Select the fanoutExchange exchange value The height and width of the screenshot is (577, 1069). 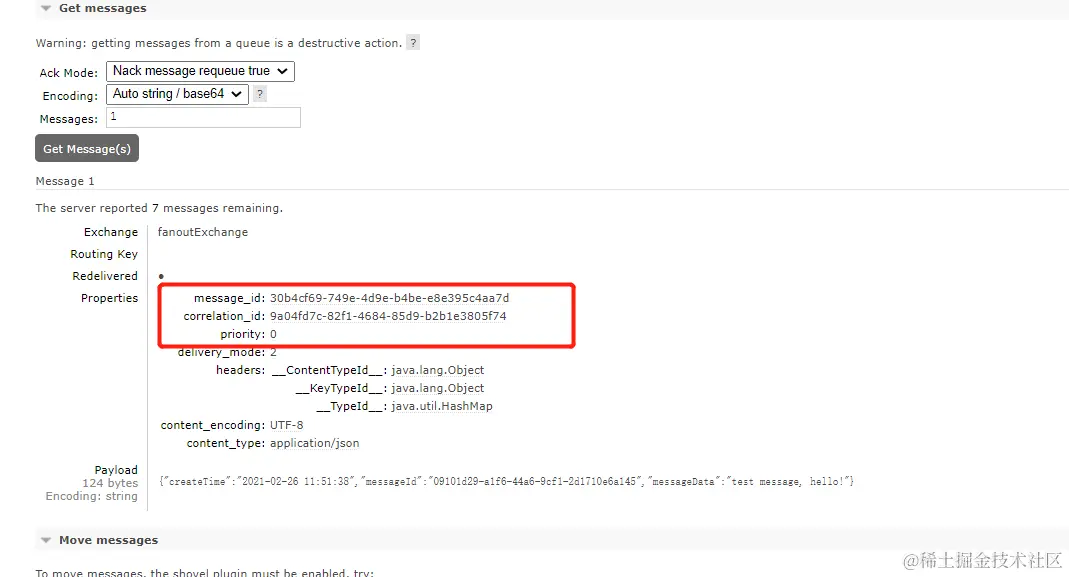point(202,232)
